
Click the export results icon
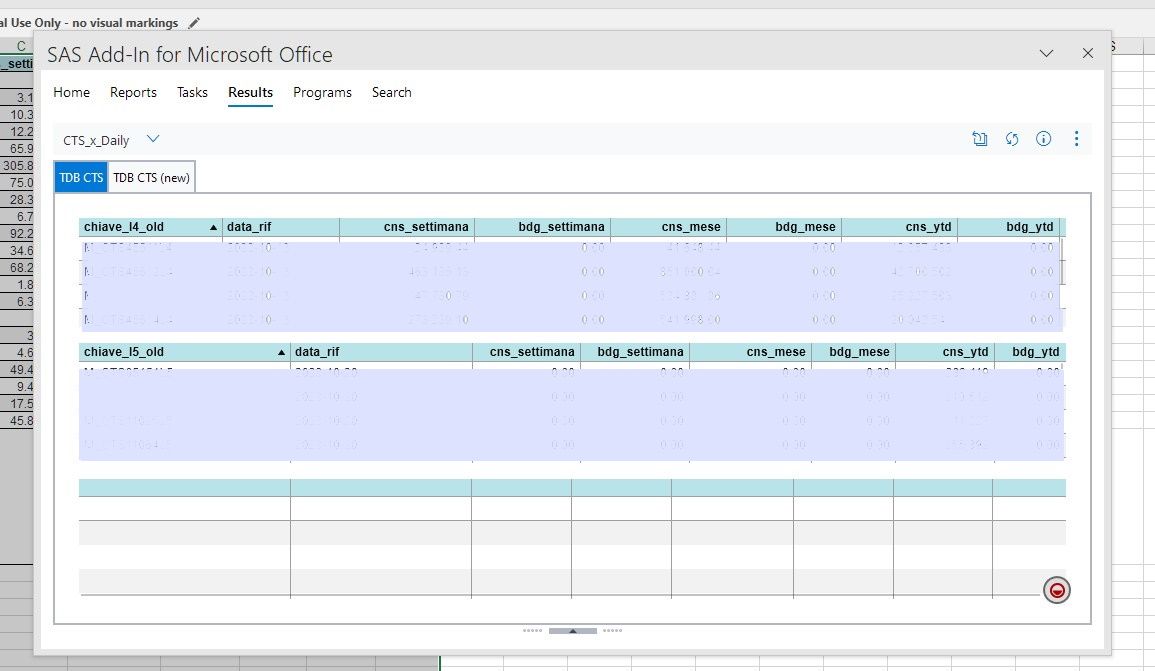(979, 138)
